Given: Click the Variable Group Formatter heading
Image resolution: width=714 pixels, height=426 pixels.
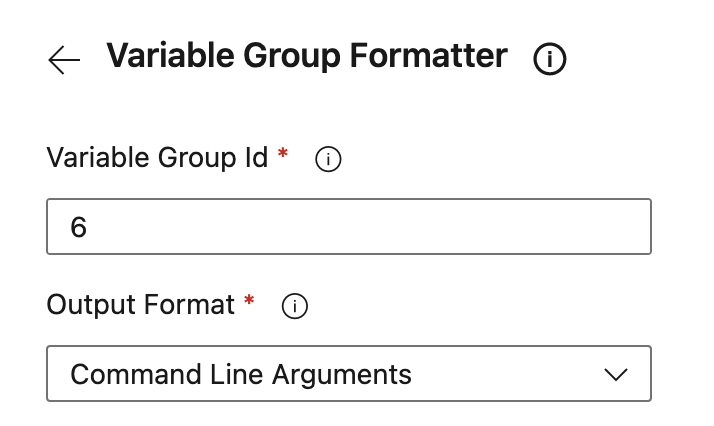Looking at the screenshot, I should 307,56.
